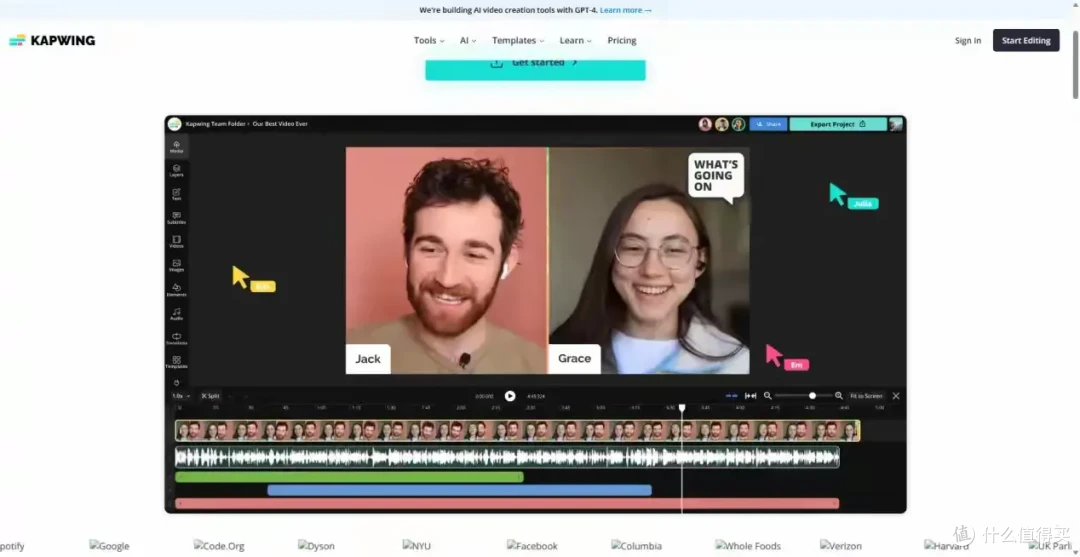The height and width of the screenshot is (557, 1080).
Task: Click the Facebook logo in brand strip
Action: point(532,546)
